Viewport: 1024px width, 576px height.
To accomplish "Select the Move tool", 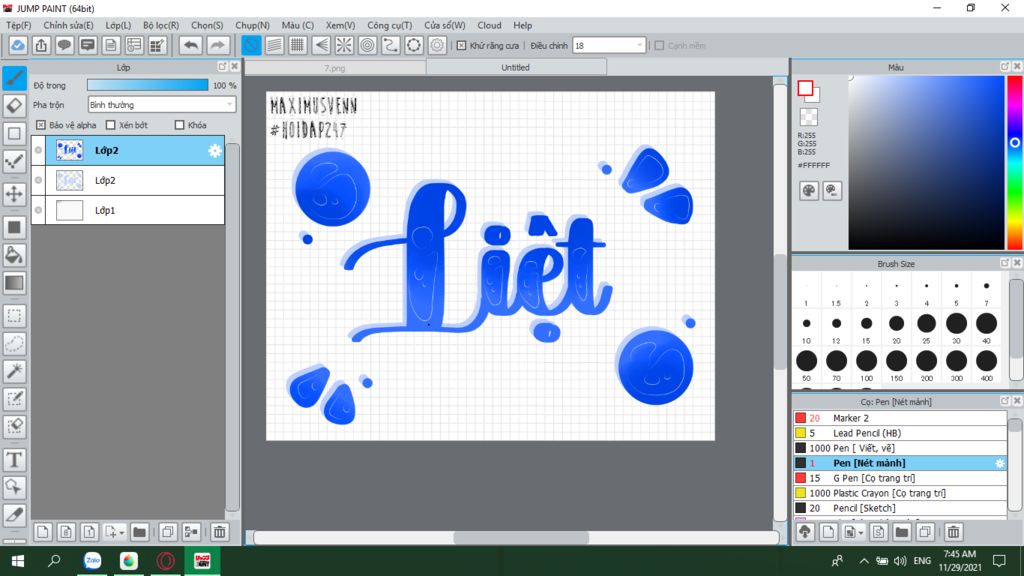I will [x=14, y=194].
